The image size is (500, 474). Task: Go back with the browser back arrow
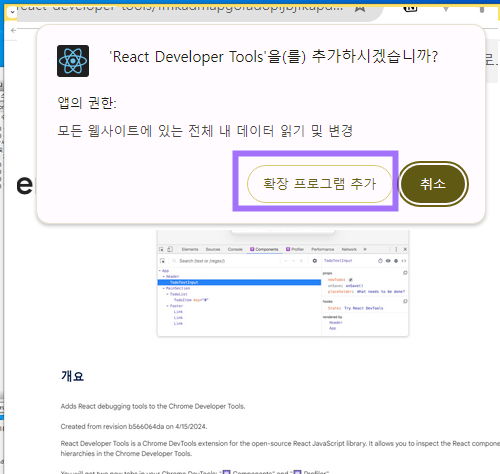coord(13,30)
